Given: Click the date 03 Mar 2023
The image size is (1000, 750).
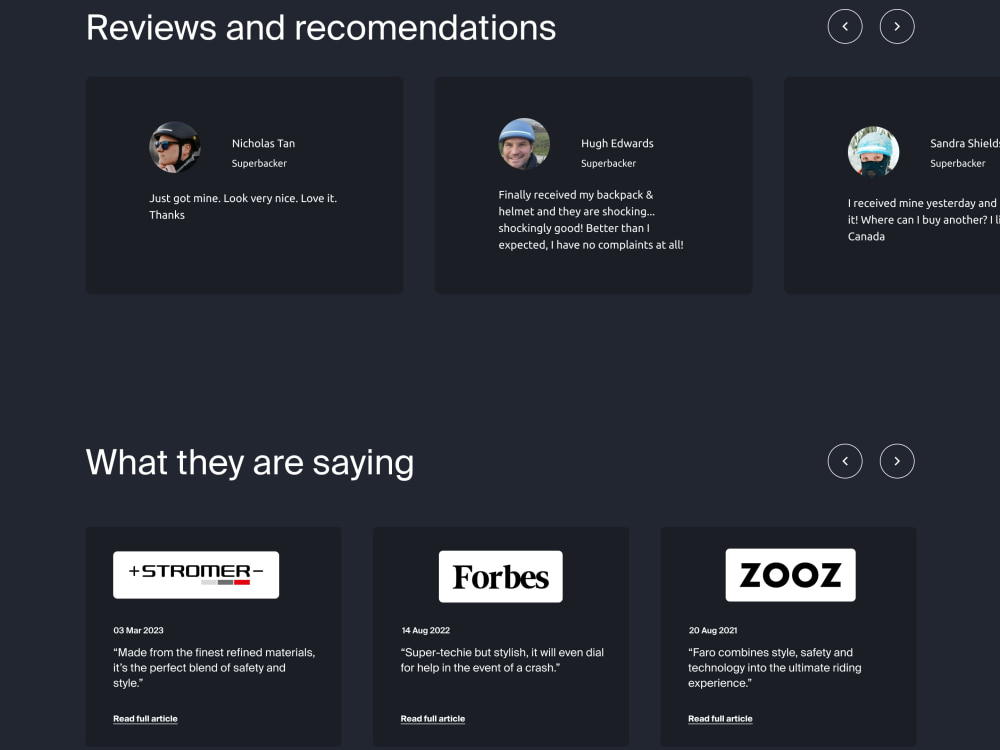Looking at the screenshot, I should tap(138, 630).
